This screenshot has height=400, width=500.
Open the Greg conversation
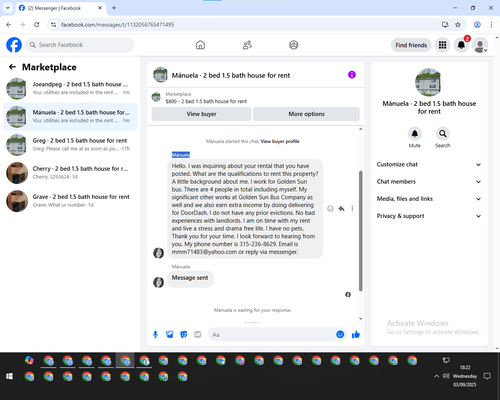[x=70, y=145]
